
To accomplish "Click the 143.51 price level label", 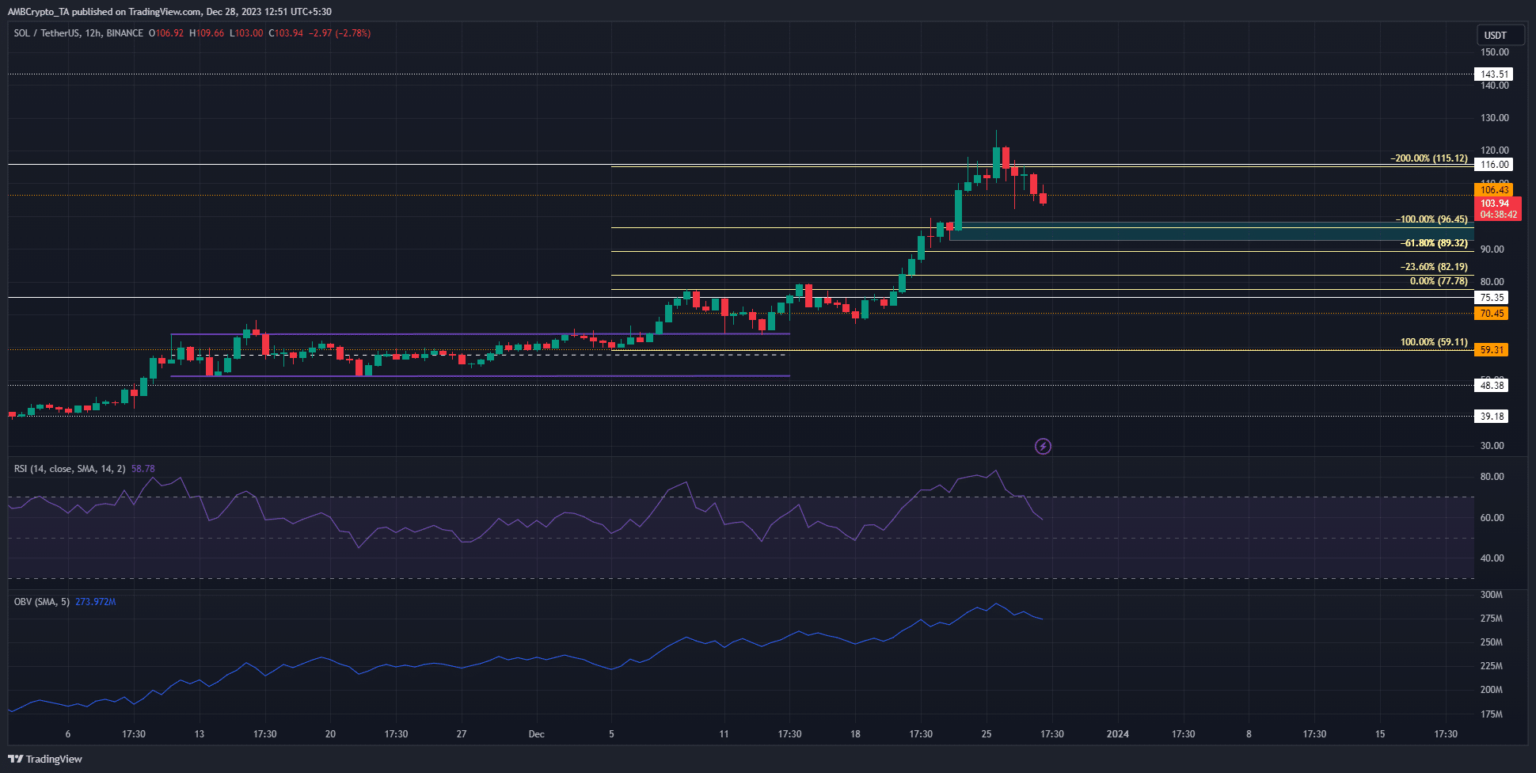I will coord(1492,73).
